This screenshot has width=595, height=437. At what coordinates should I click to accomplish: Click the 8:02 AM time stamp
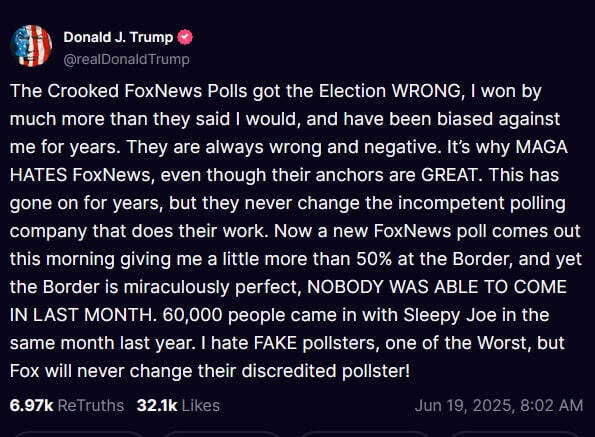tap(551, 405)
